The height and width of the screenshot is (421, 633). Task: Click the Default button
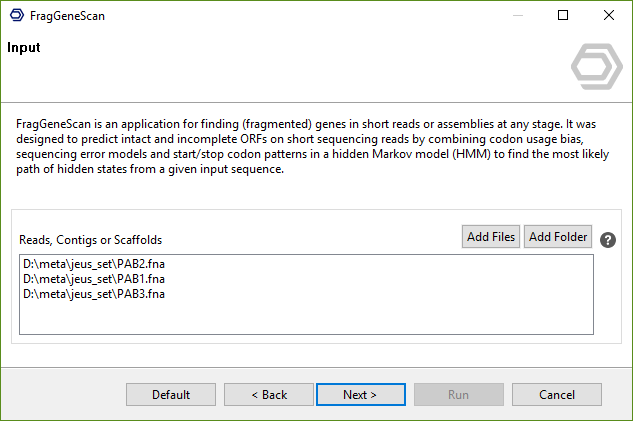coord(171,394)
